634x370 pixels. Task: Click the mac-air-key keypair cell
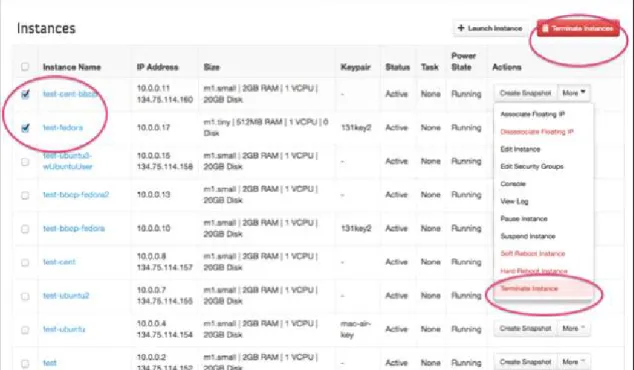coord(355,329)
